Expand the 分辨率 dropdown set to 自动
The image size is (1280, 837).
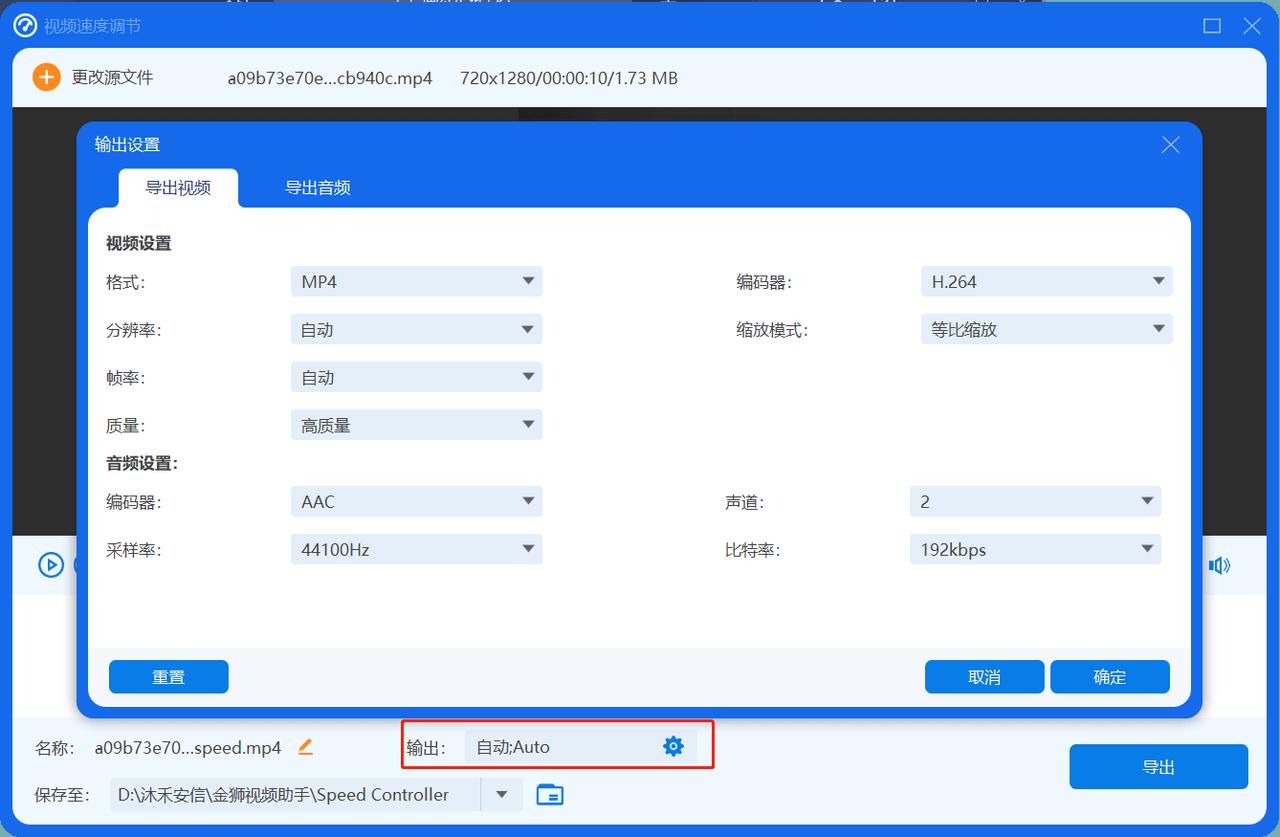416,329
